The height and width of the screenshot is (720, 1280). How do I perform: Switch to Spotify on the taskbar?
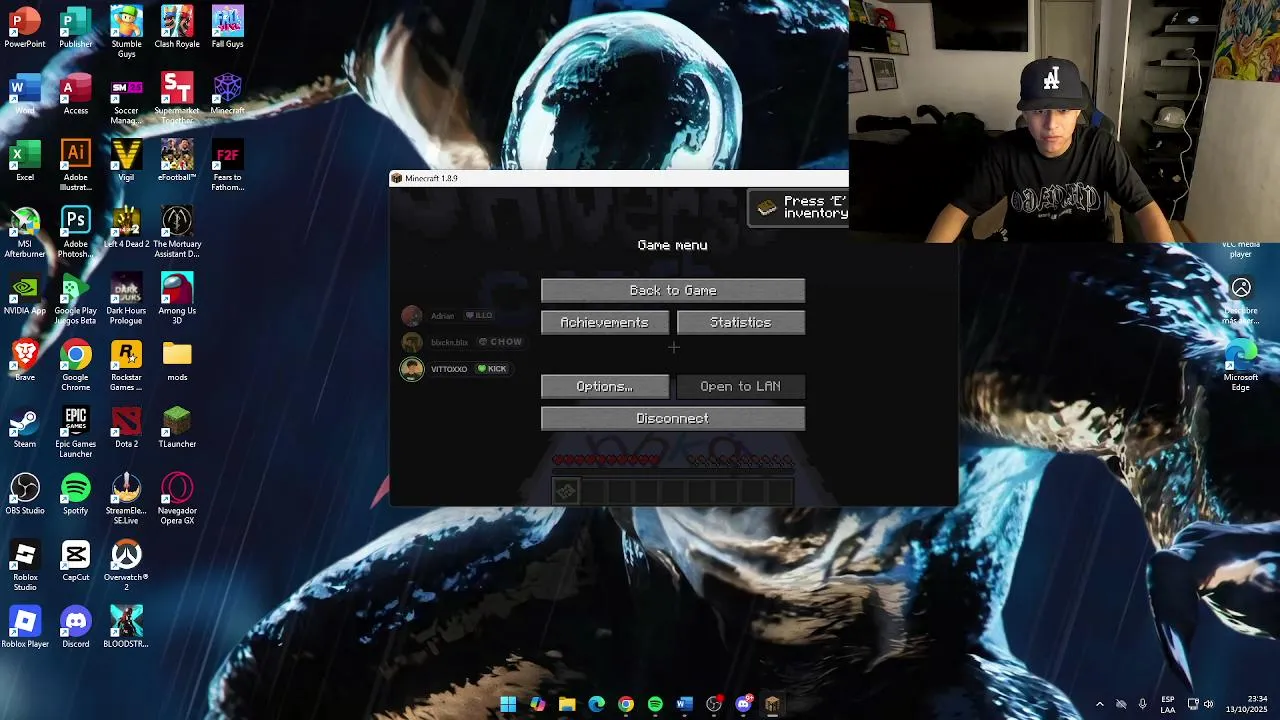(655, 704)
